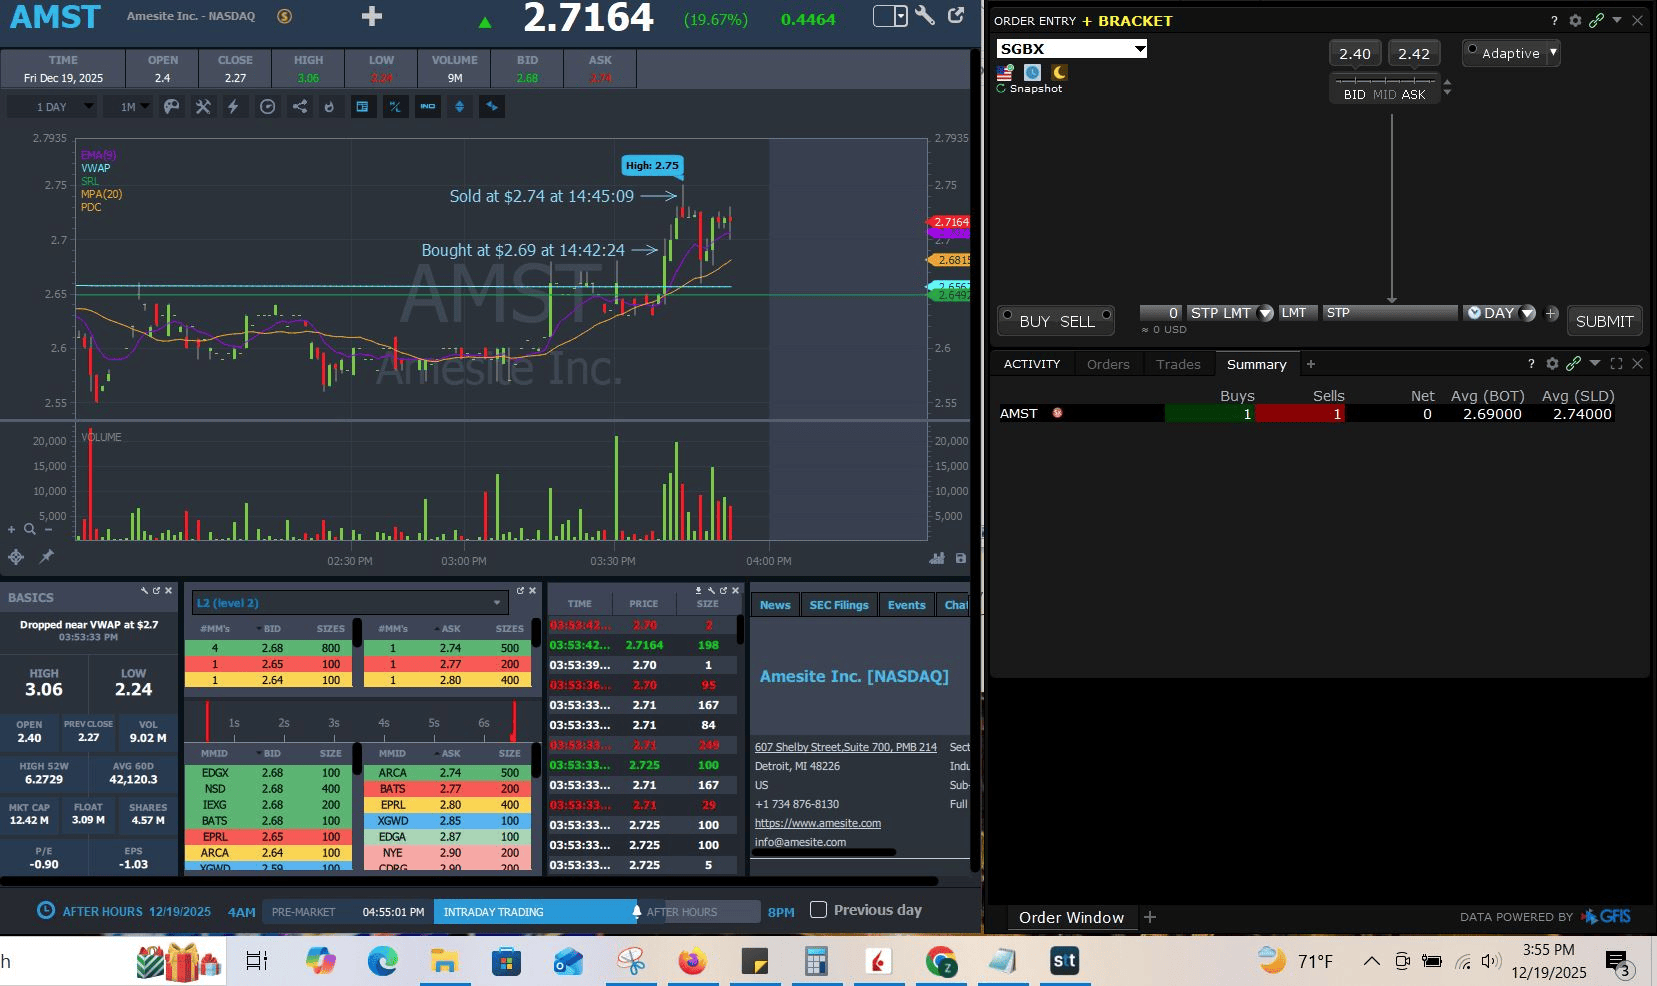Click the bar chart icon at chart bottom right

point(937,558)
